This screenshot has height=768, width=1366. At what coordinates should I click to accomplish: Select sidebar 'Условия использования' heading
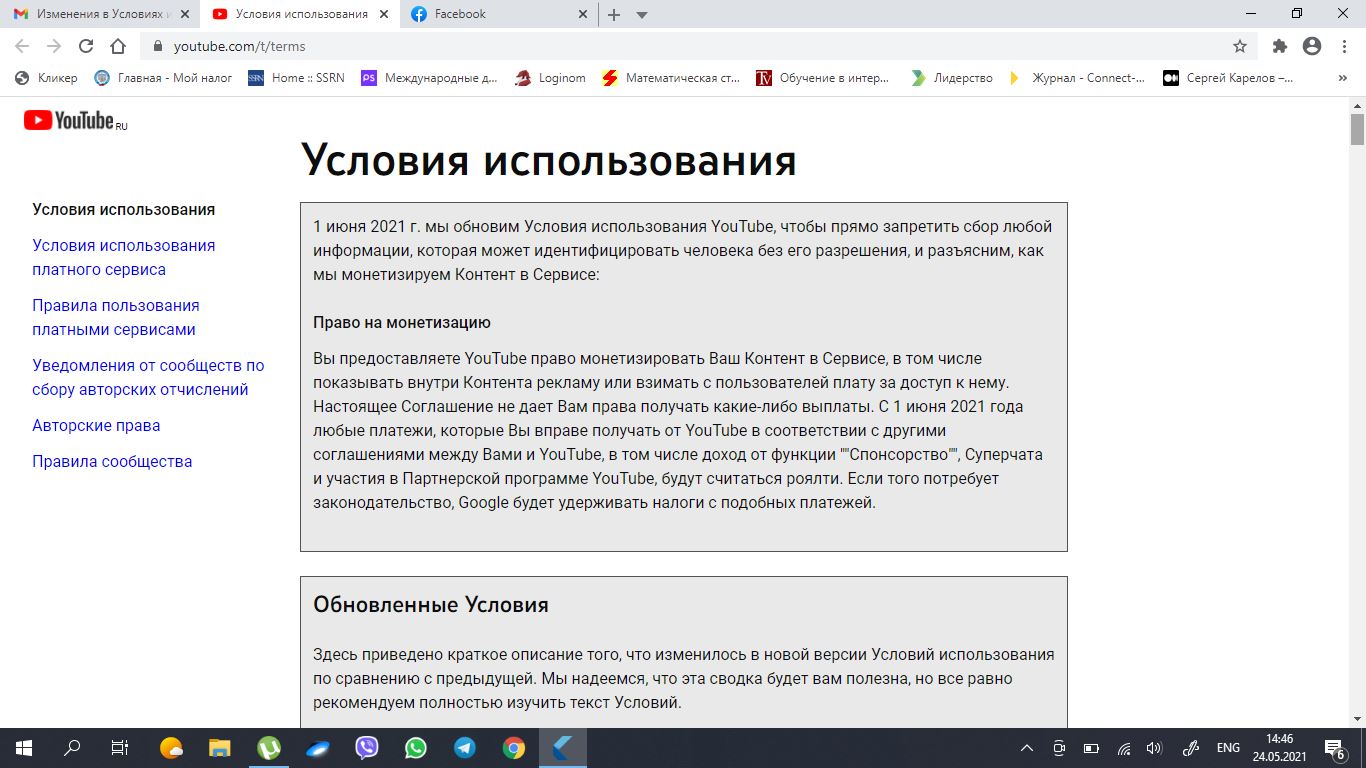pos(124,209)
